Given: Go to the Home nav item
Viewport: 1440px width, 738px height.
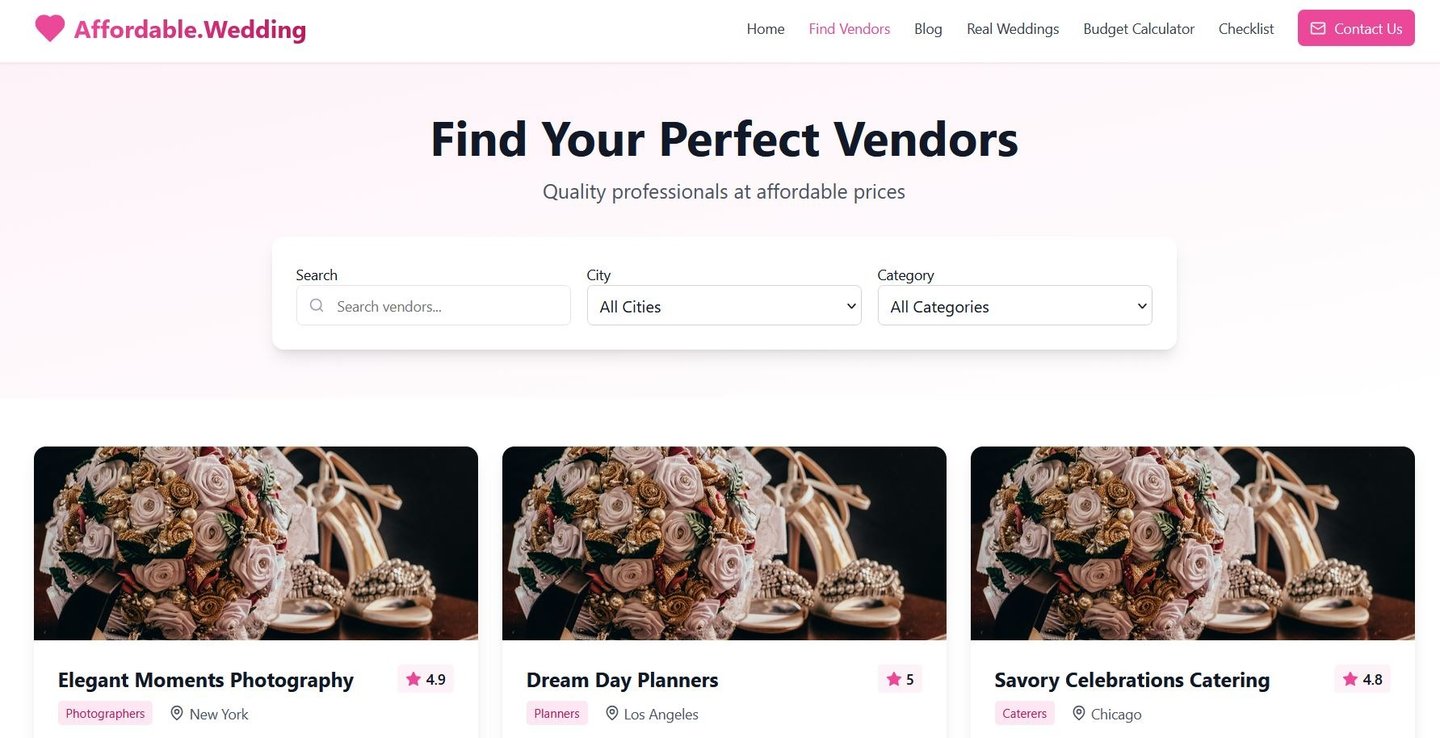Looking at the screenshot, I should coord(766,29).
